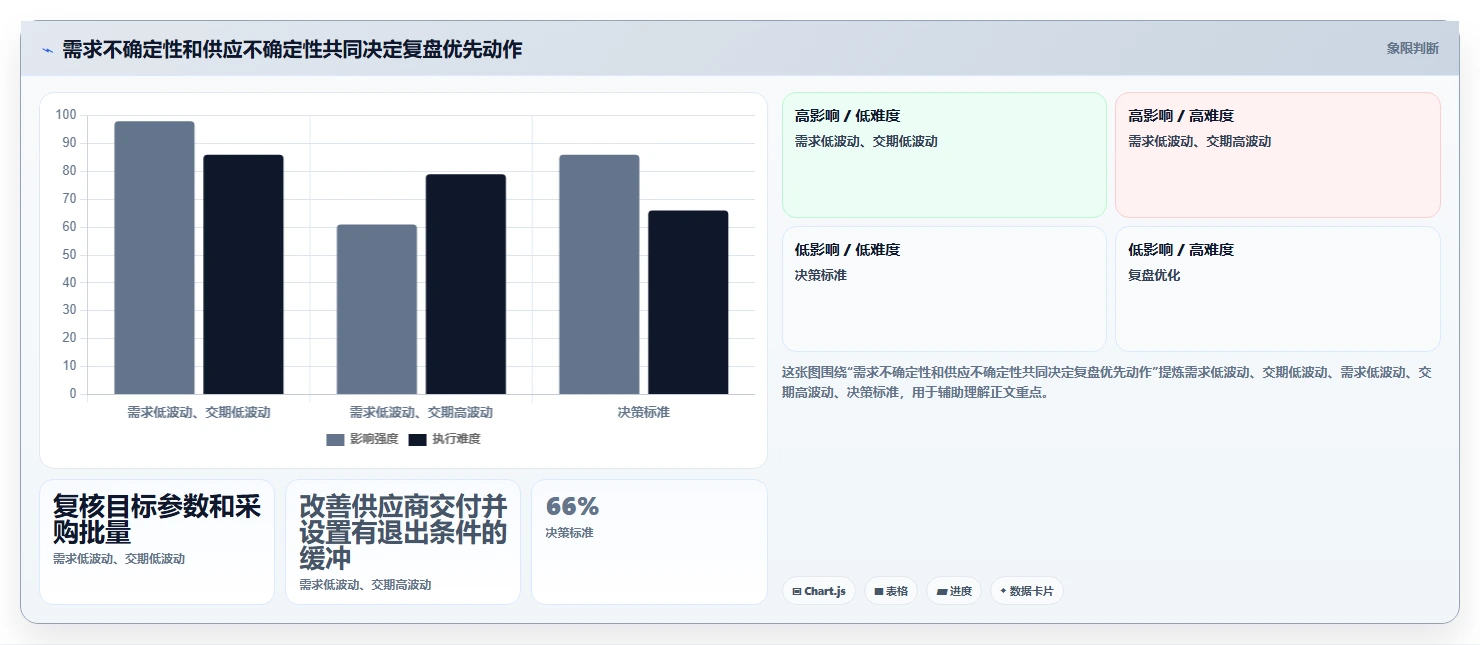Select the 高影响 / 高难度 quadrant card
This screenshot has width=1480, height=645.
(1278, 155)
